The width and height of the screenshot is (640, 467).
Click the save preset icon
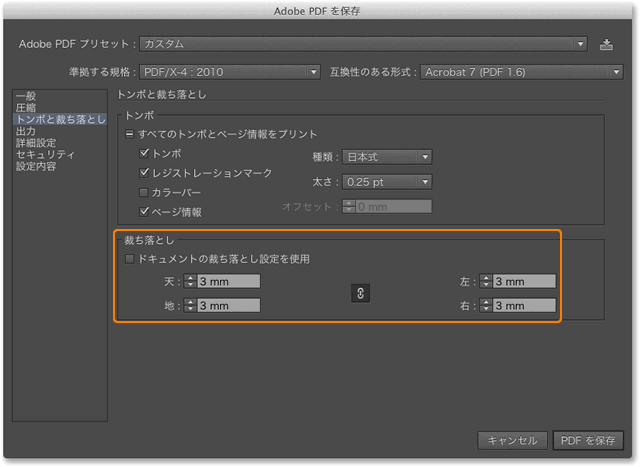[x=606, y=44]
